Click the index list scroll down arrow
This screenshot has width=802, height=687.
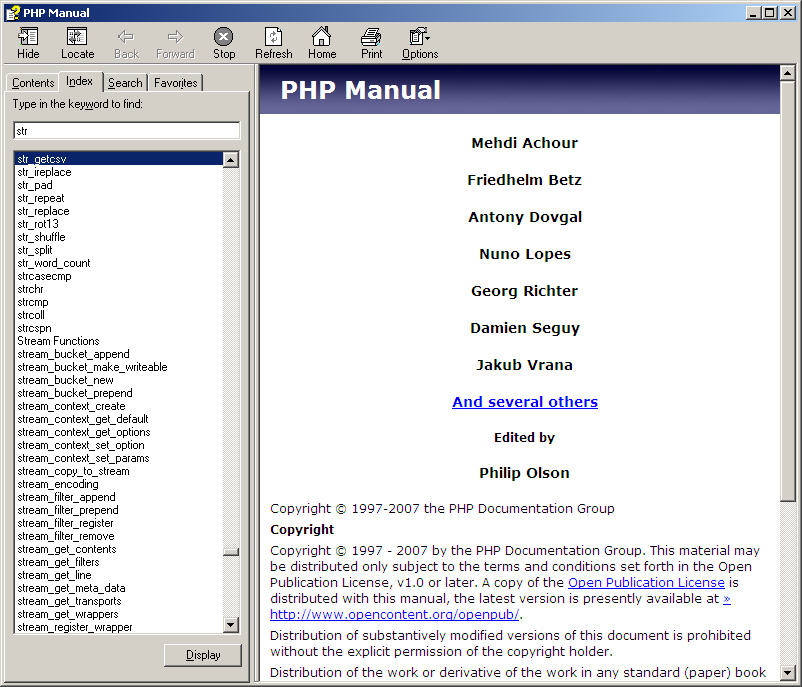coord(231,624)
